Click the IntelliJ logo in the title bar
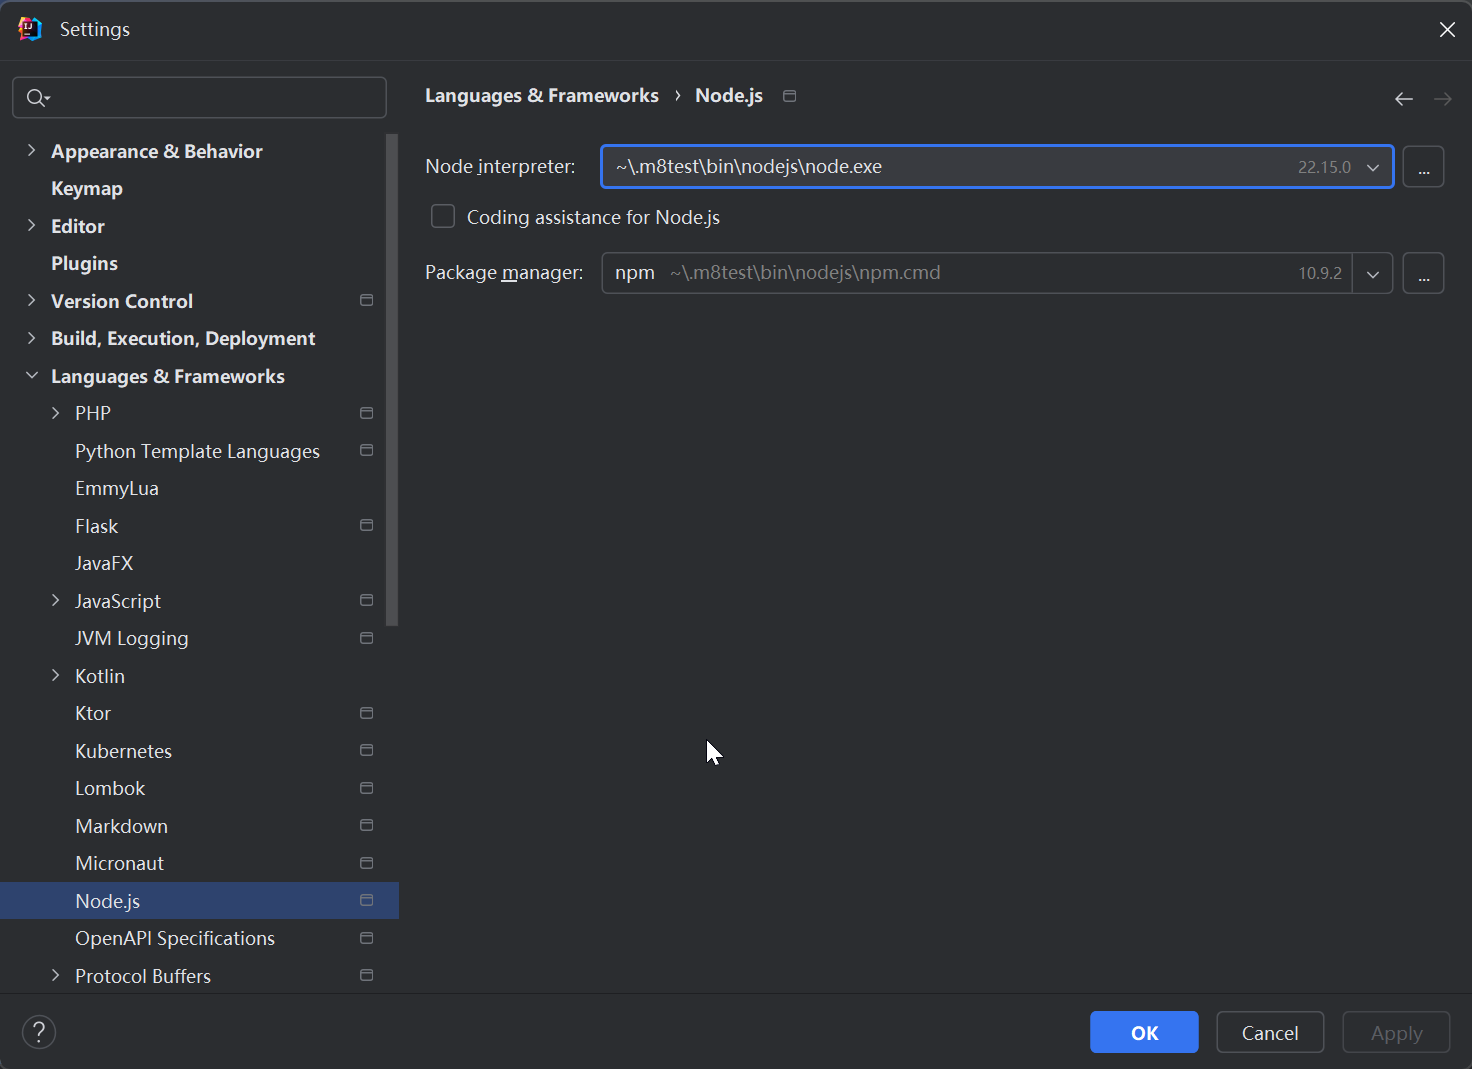Image resolution: width=1472 pixels, height=1069 pixels. point(30,29)
